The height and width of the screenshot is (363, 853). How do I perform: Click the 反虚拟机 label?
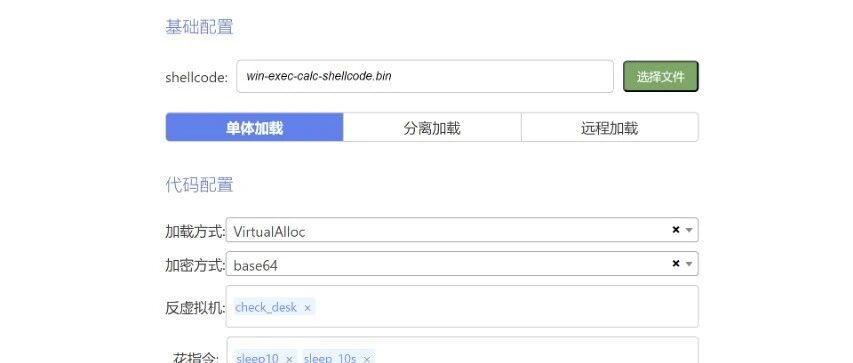click(195, 308)
